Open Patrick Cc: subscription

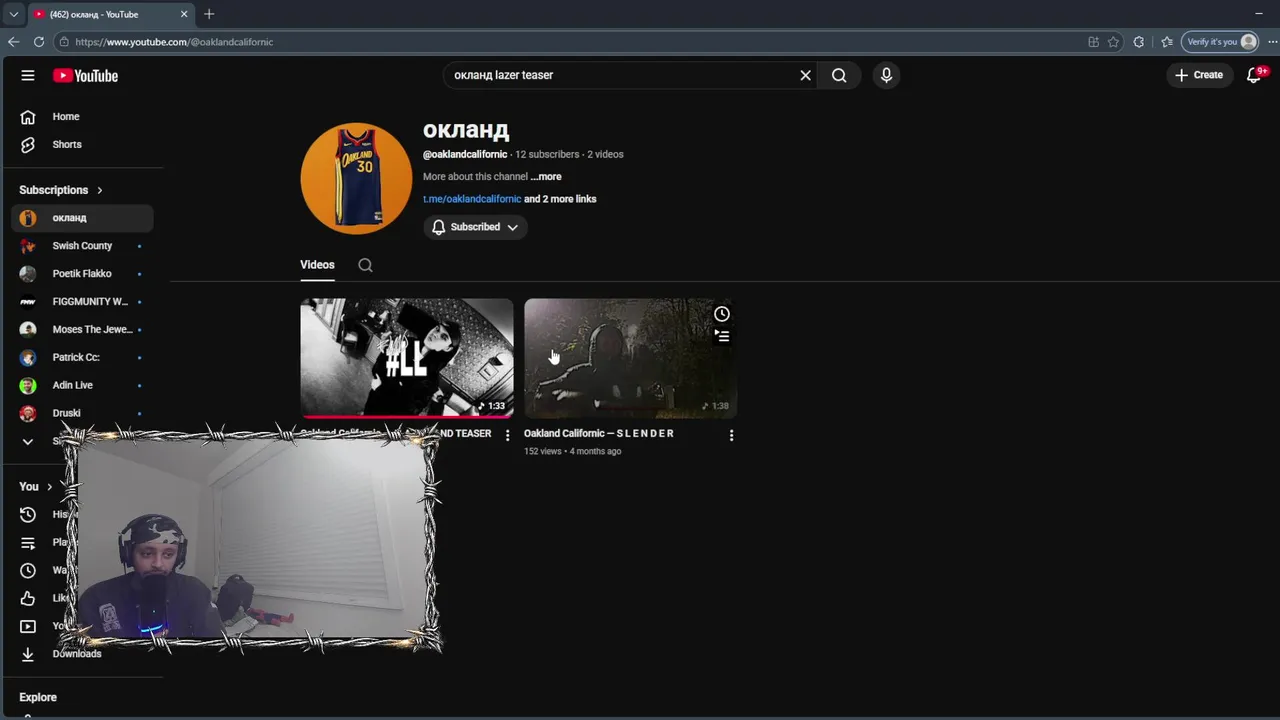click(x=83, y=357)
